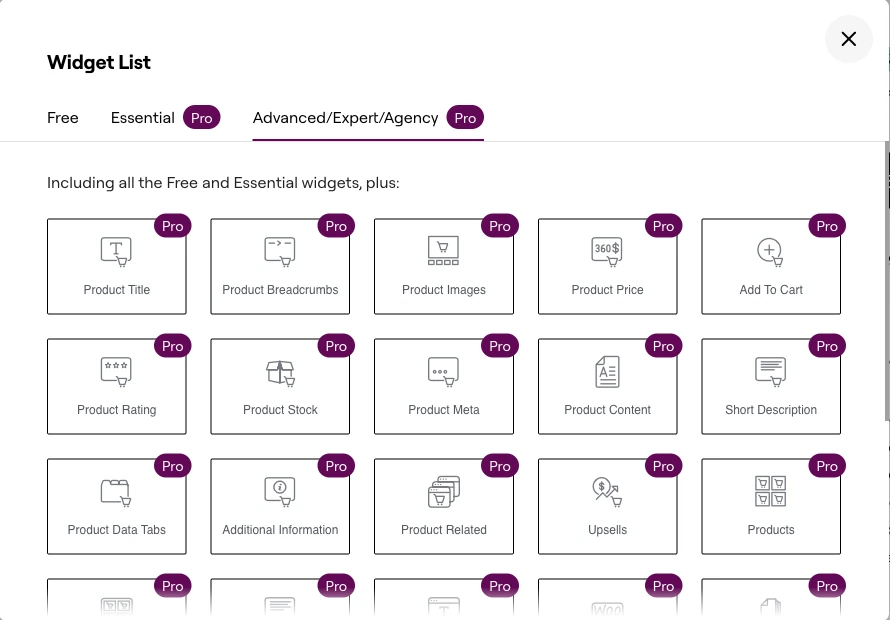Click the Product Stock box icon
The height and width of the screenshot is (620, 890).
click(x=280, y=372)
